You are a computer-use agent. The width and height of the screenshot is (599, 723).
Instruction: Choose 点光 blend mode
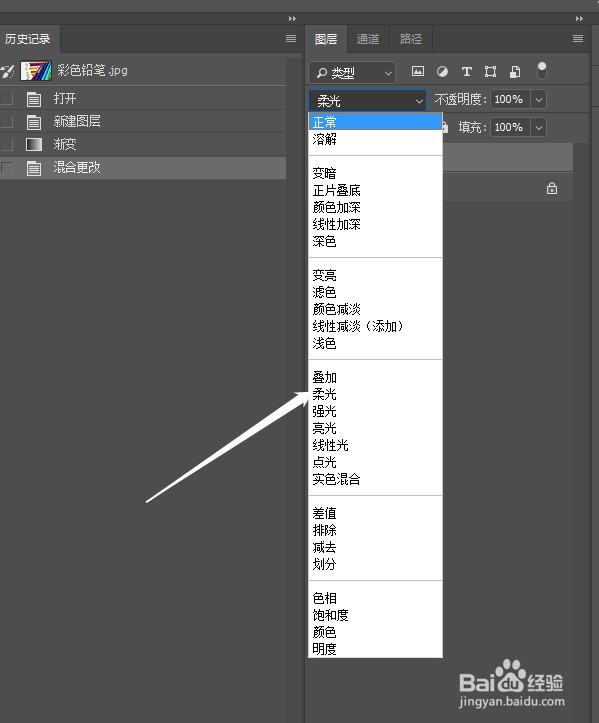tap(375, 462)
